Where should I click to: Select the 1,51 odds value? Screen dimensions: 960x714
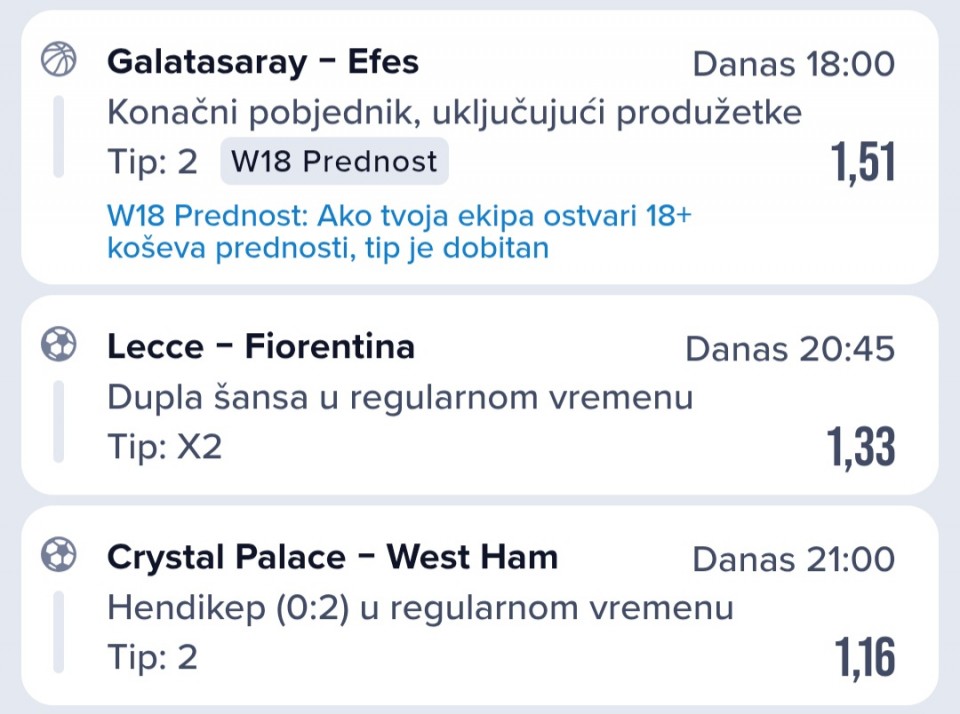[863, 163]
